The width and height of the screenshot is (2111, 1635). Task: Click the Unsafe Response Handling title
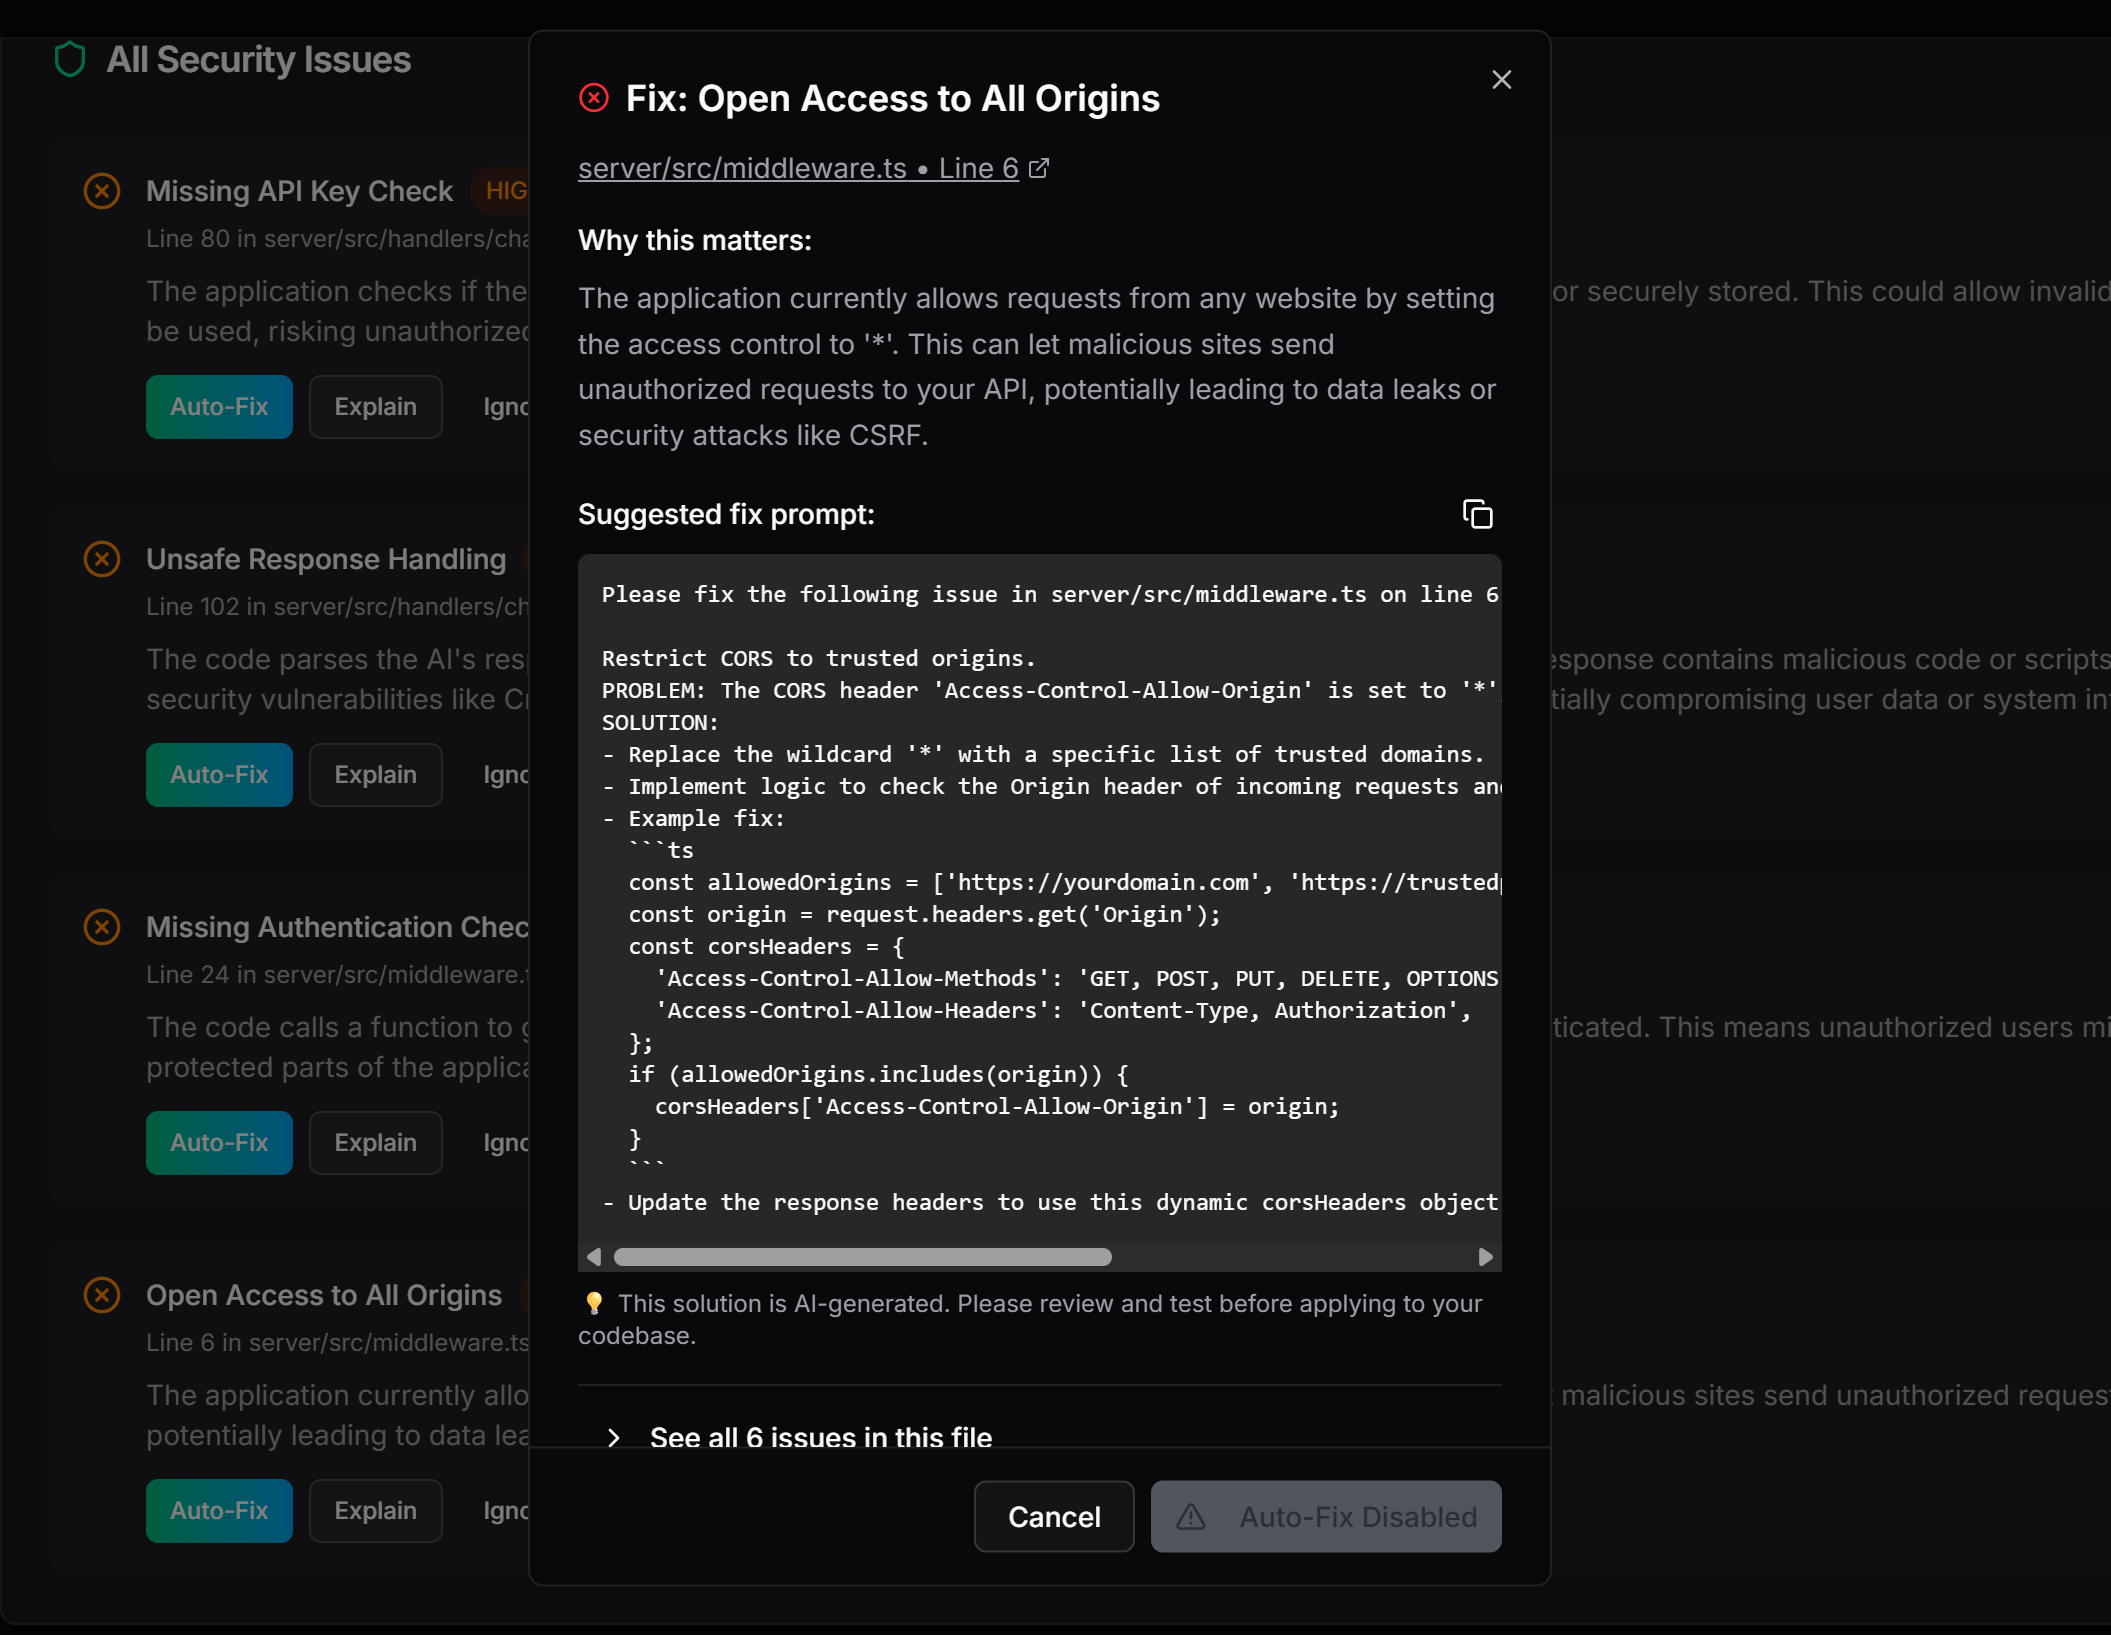326,559
